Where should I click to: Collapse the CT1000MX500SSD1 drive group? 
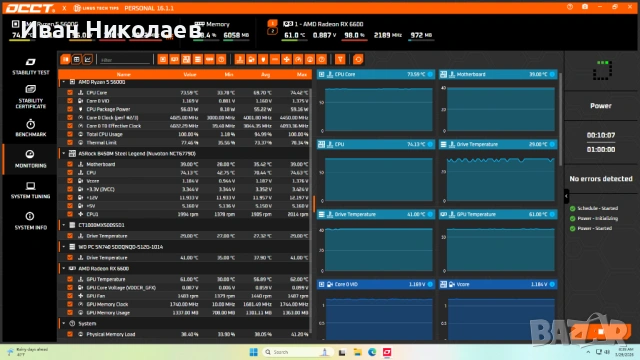(64, 225)
